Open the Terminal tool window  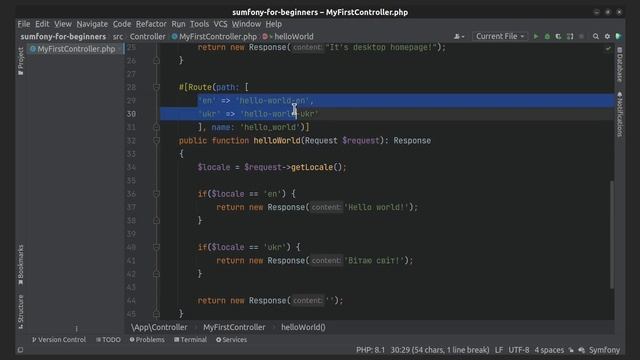(190, 340)
